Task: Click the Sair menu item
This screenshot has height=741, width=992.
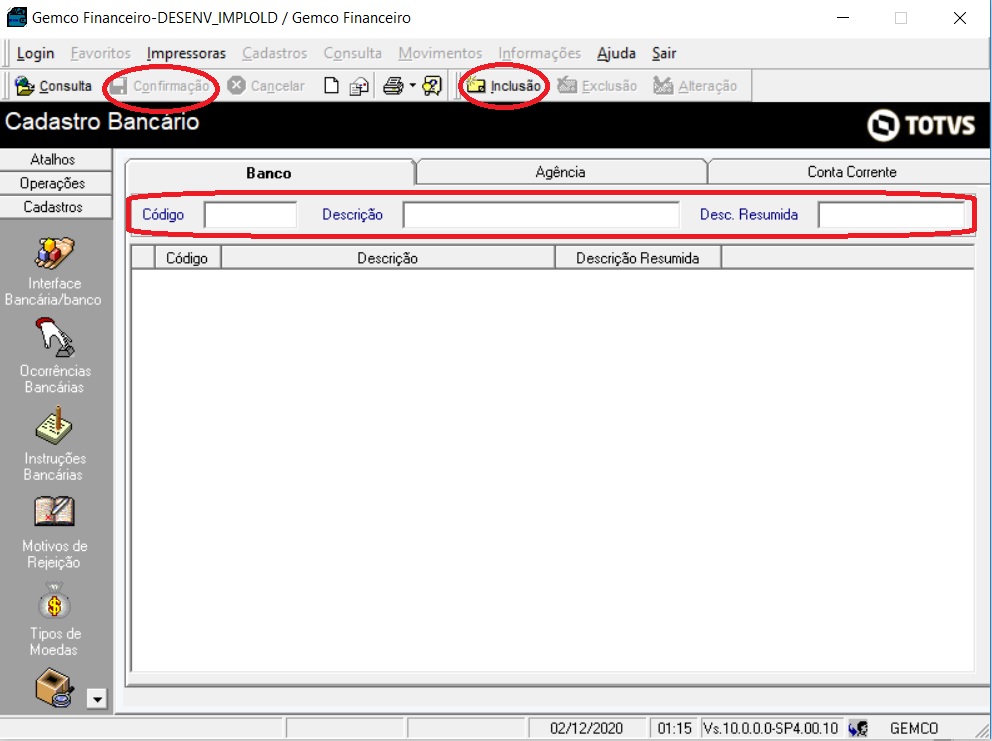Action: point(664,53)
